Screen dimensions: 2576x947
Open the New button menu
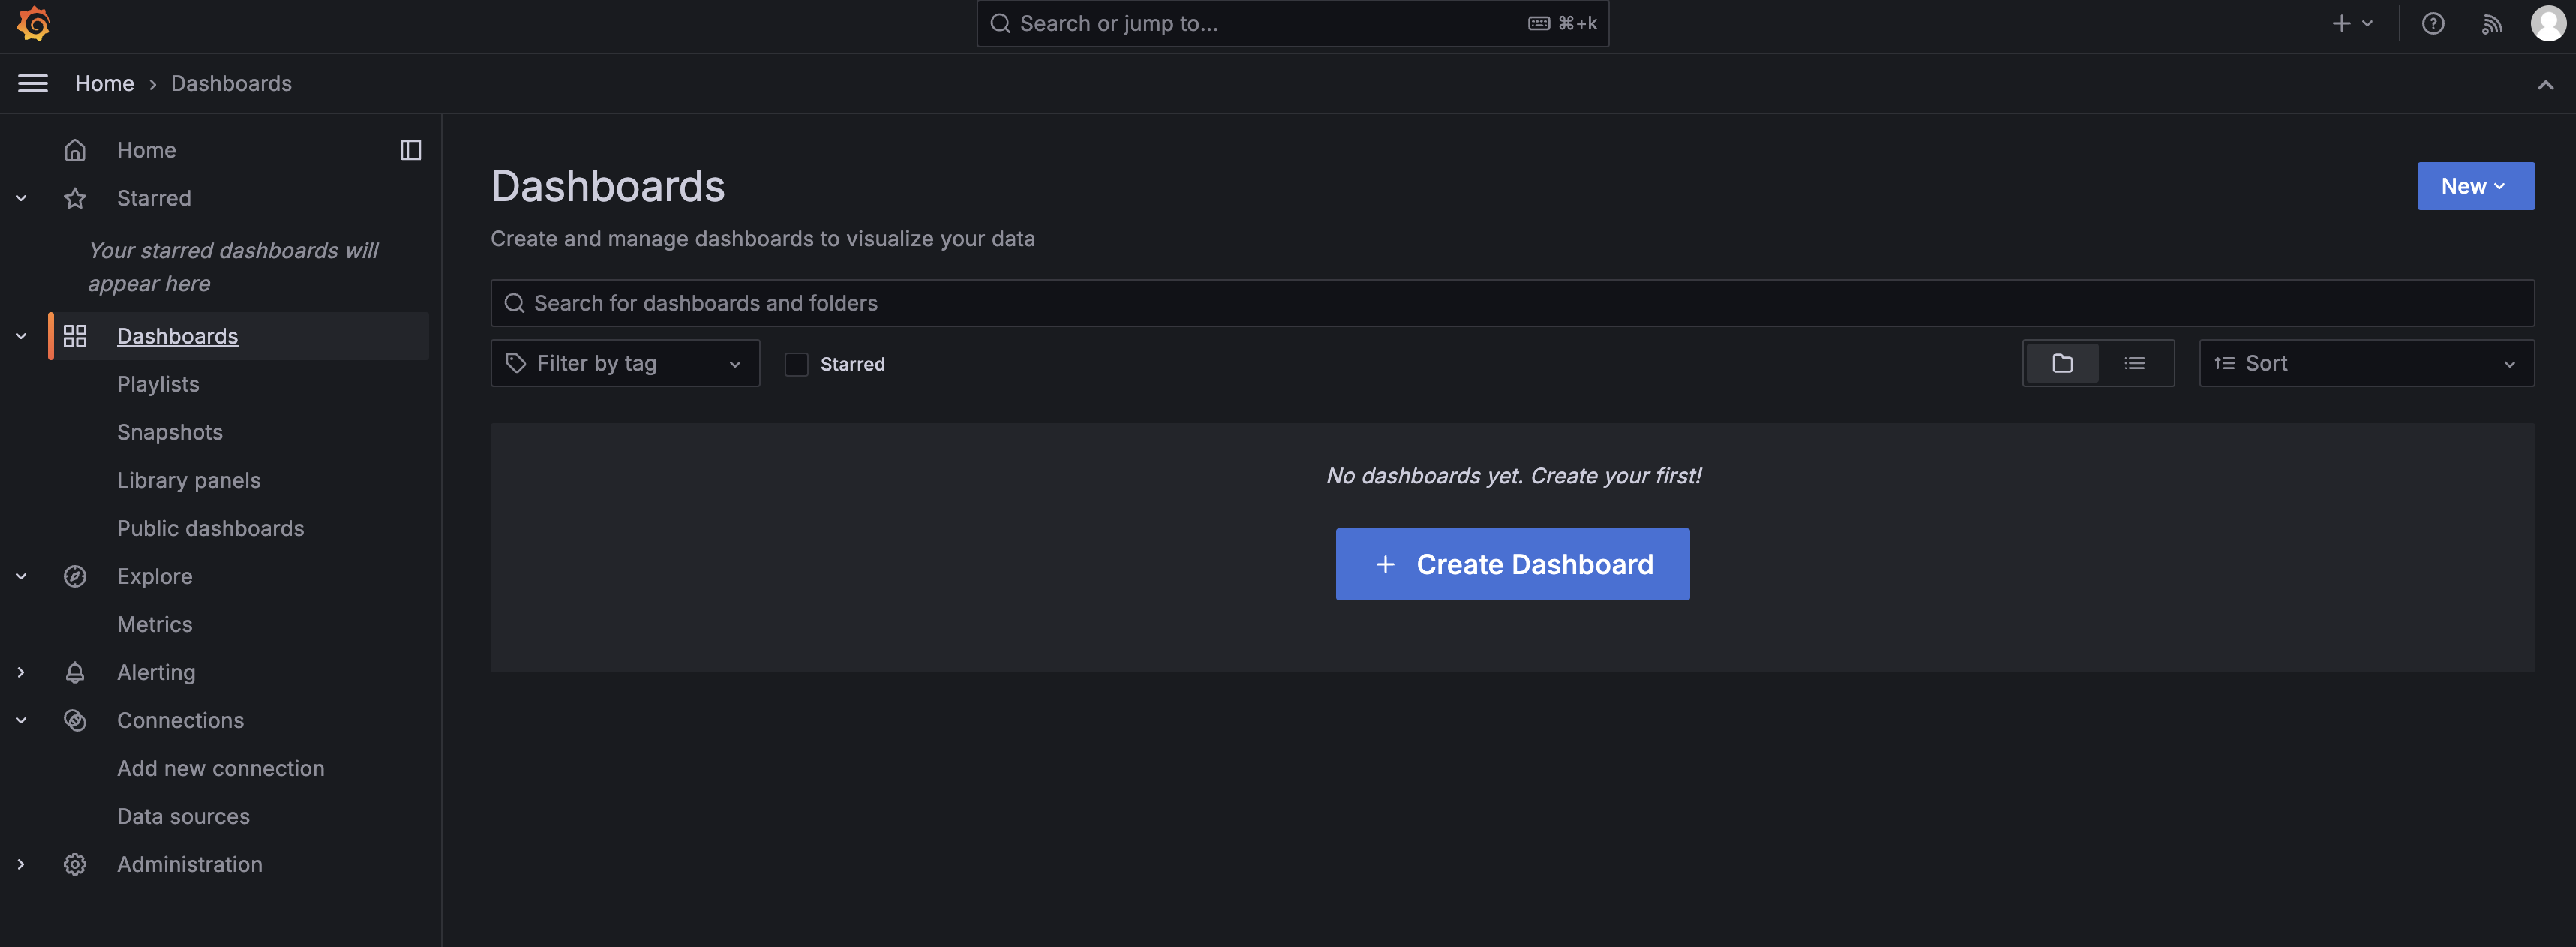[2474, 186]
